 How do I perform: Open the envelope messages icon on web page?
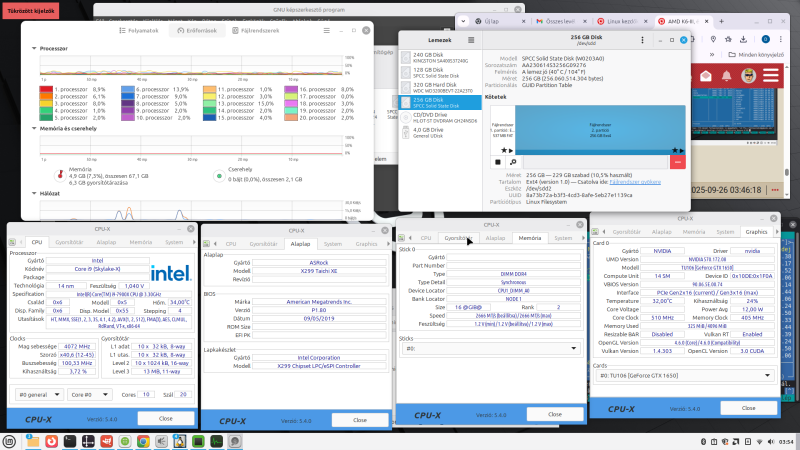pos(706,76)
